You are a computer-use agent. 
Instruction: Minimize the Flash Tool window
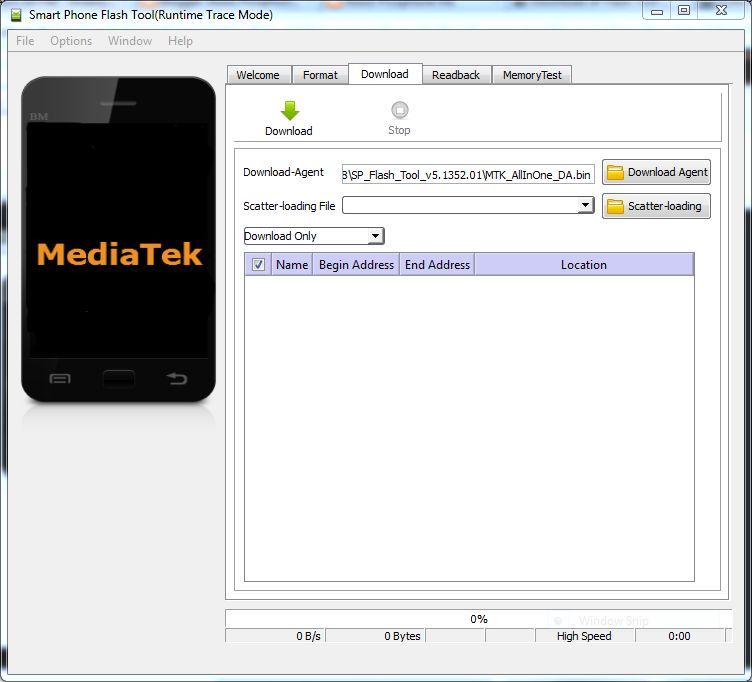pos(657,11)
